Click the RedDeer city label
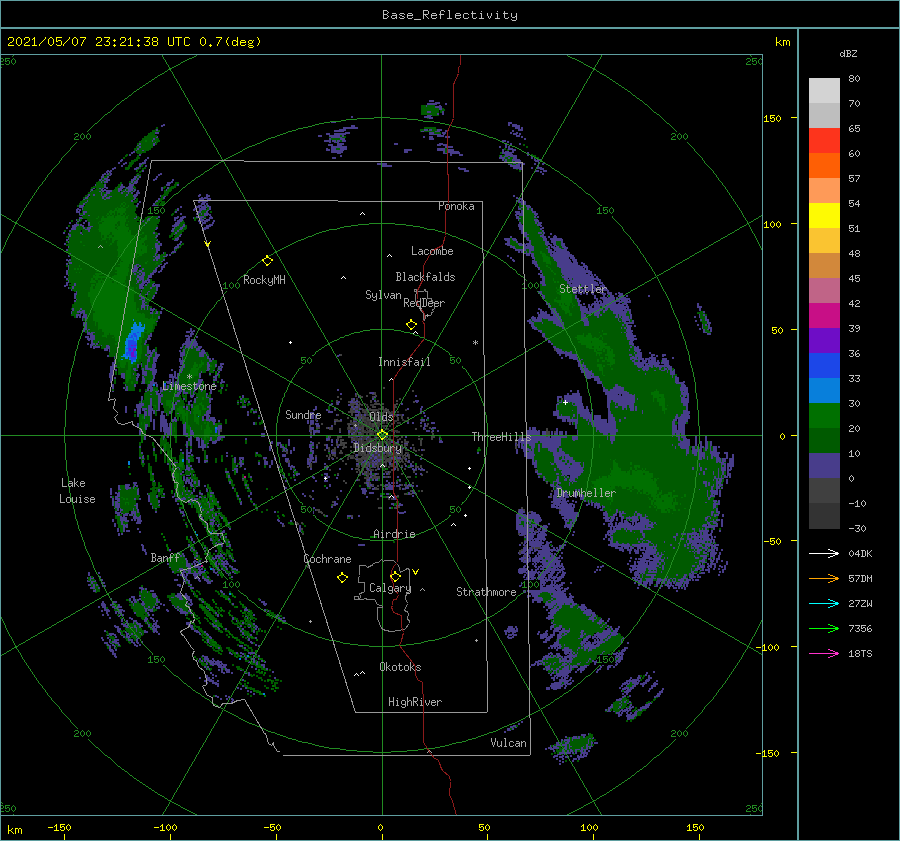 coord(424,303)
